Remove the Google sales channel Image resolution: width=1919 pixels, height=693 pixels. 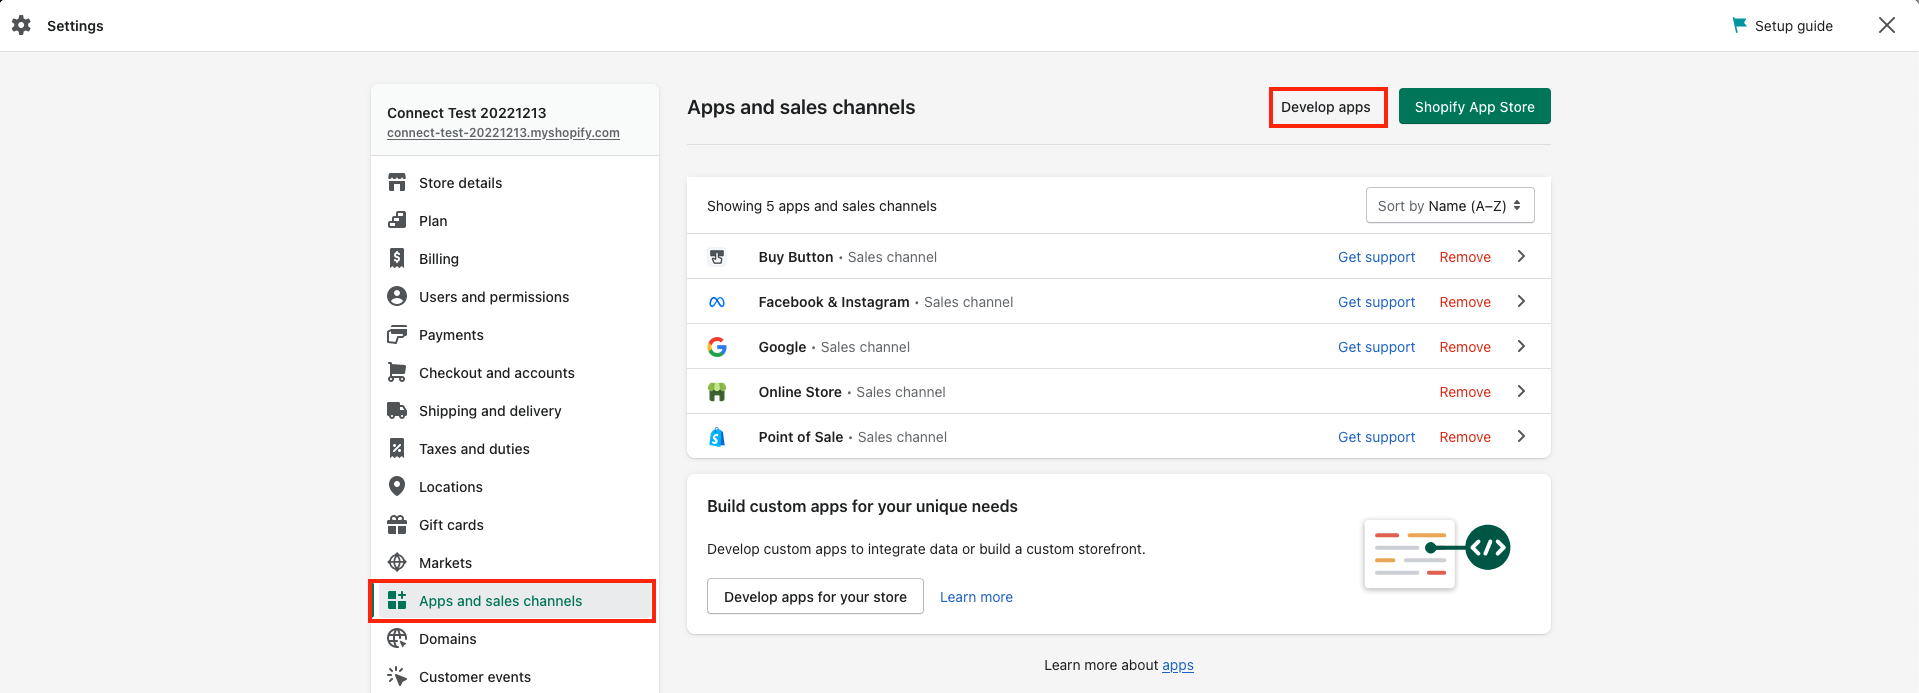click(1465, 347)
